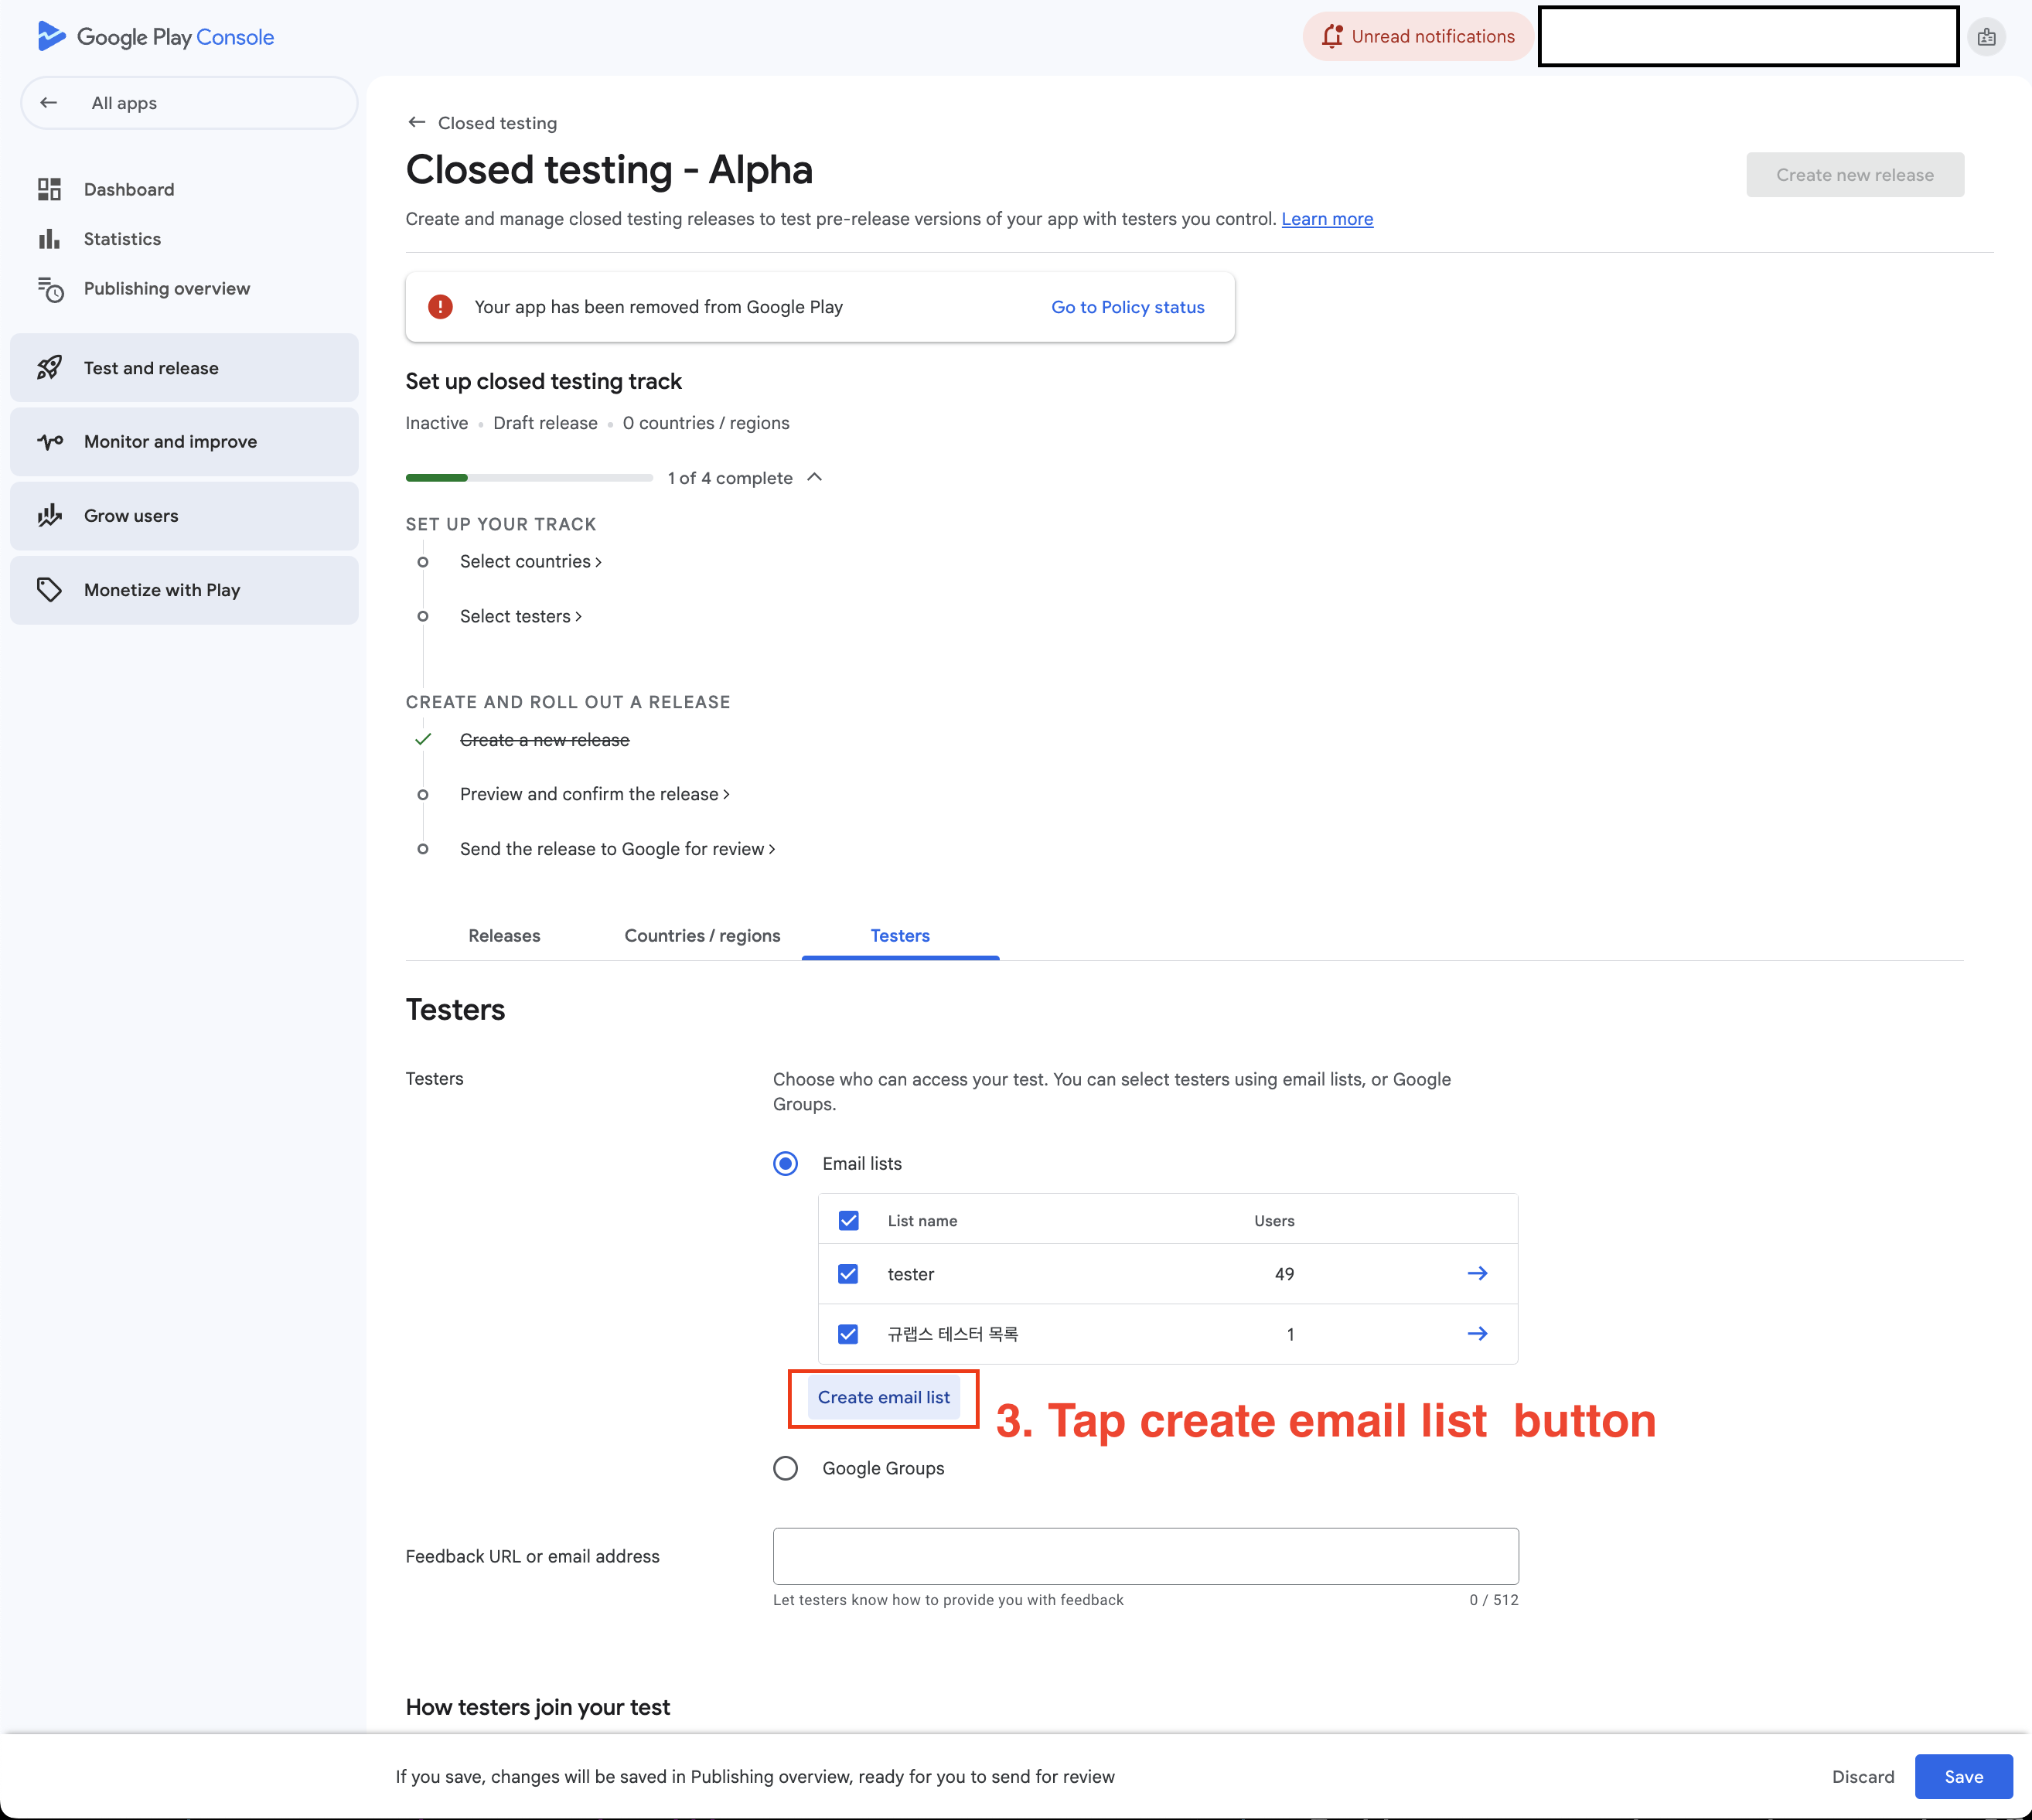Click the Feedback URL or email address field

(1145, 1555)
